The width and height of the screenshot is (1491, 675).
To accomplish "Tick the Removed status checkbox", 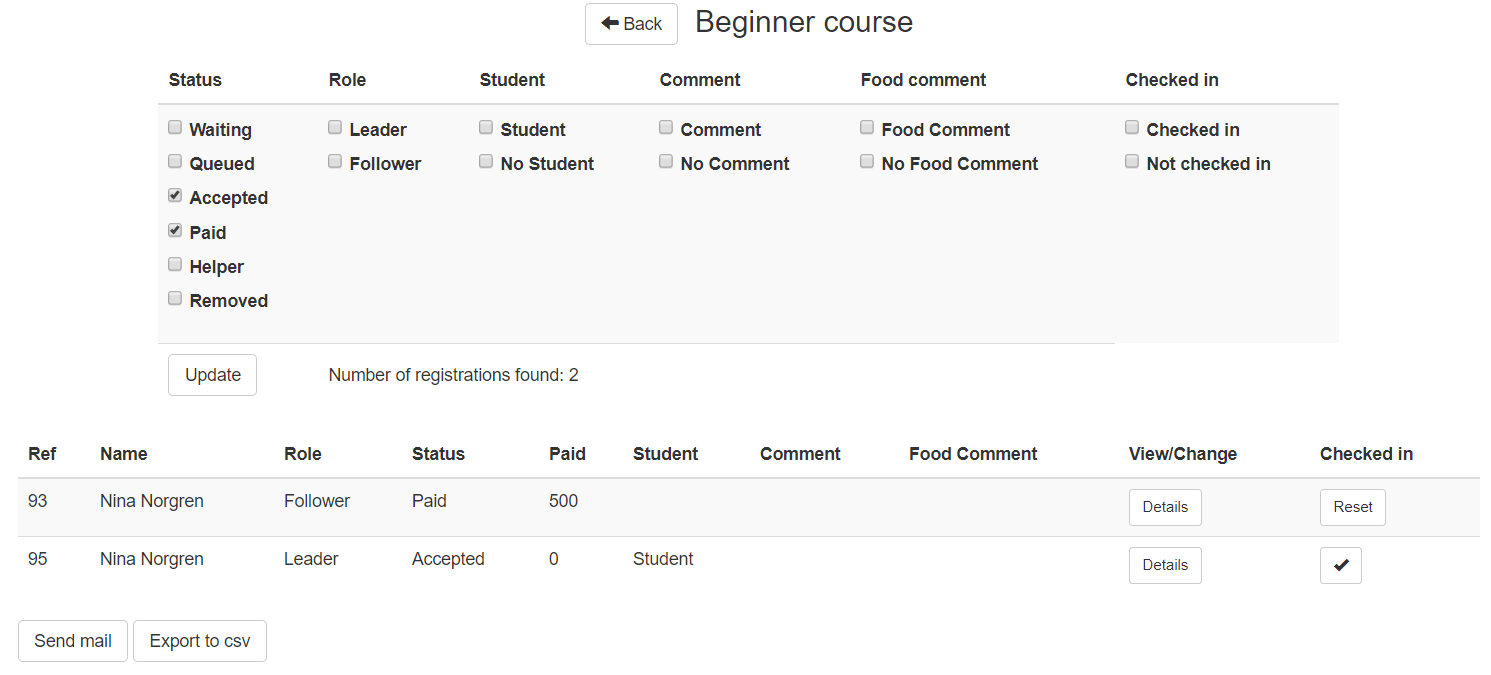I will coord(175,299).
